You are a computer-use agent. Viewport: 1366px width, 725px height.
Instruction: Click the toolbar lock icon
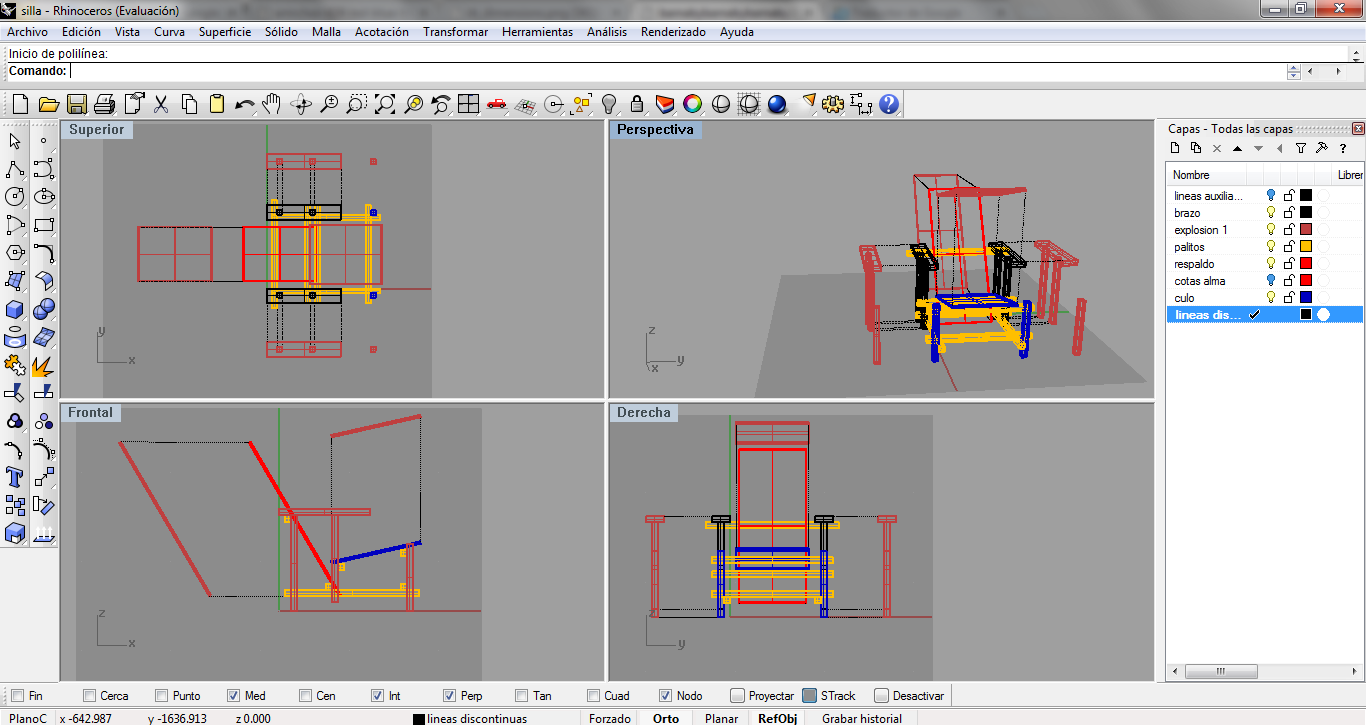coord(637,104)
